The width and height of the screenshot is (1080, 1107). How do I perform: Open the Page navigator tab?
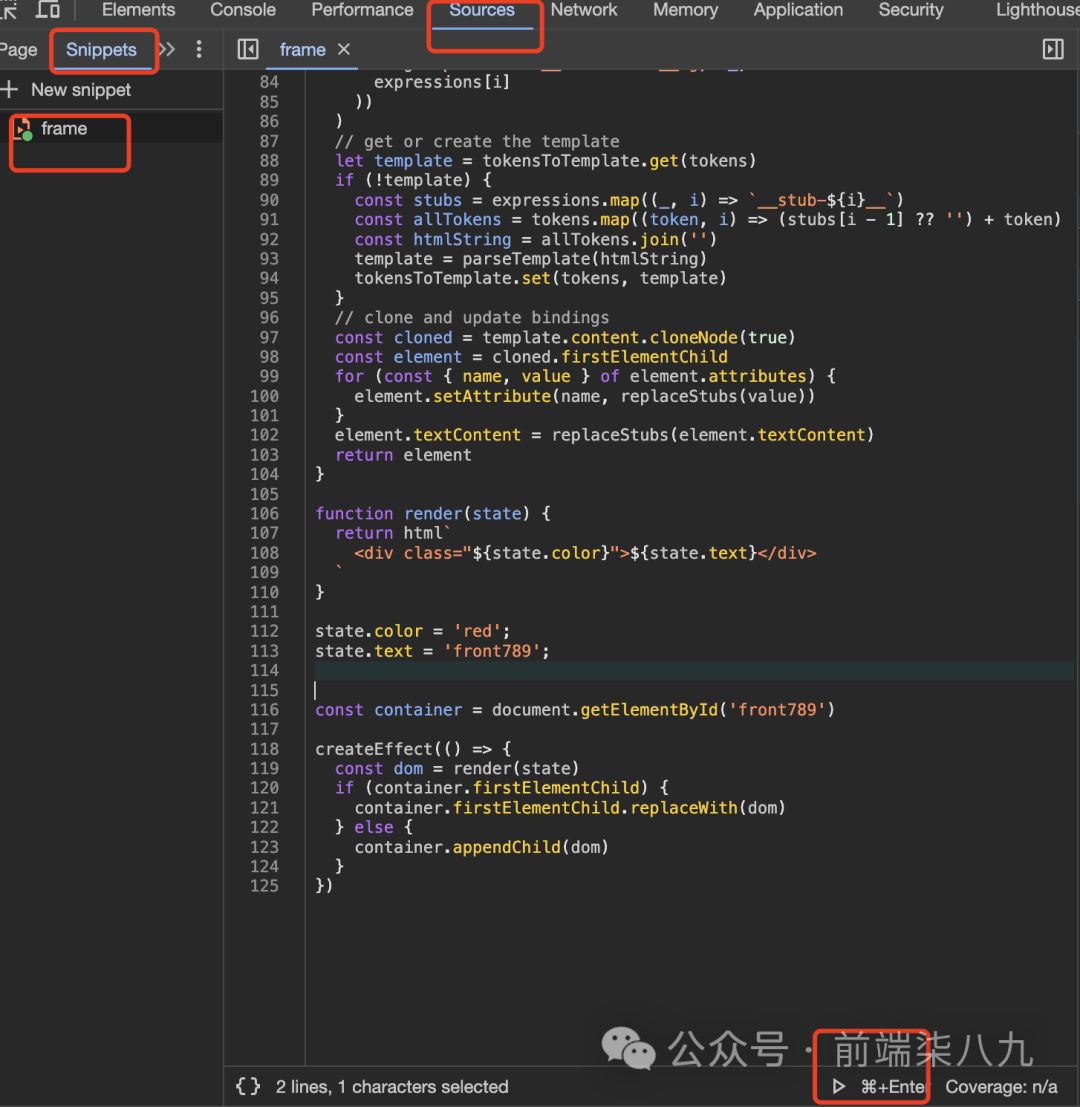click(x=18, y=50)
